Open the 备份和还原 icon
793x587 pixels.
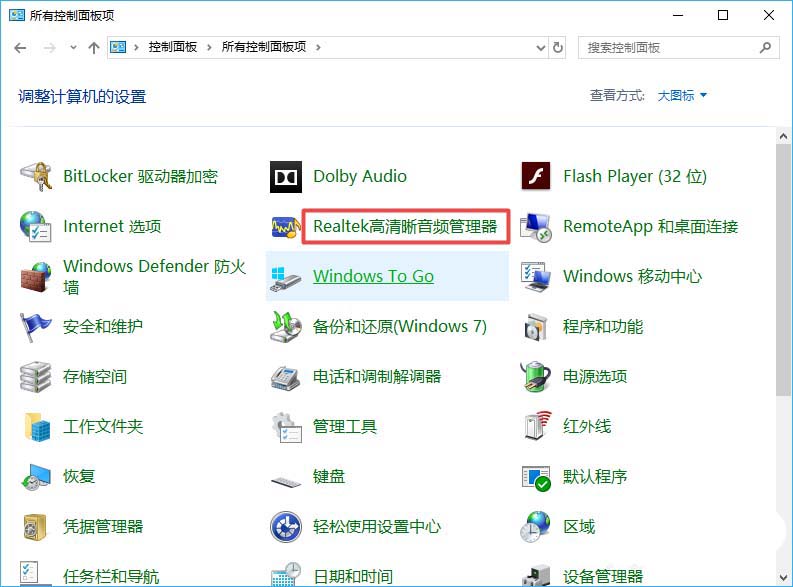tap(286, 327)
